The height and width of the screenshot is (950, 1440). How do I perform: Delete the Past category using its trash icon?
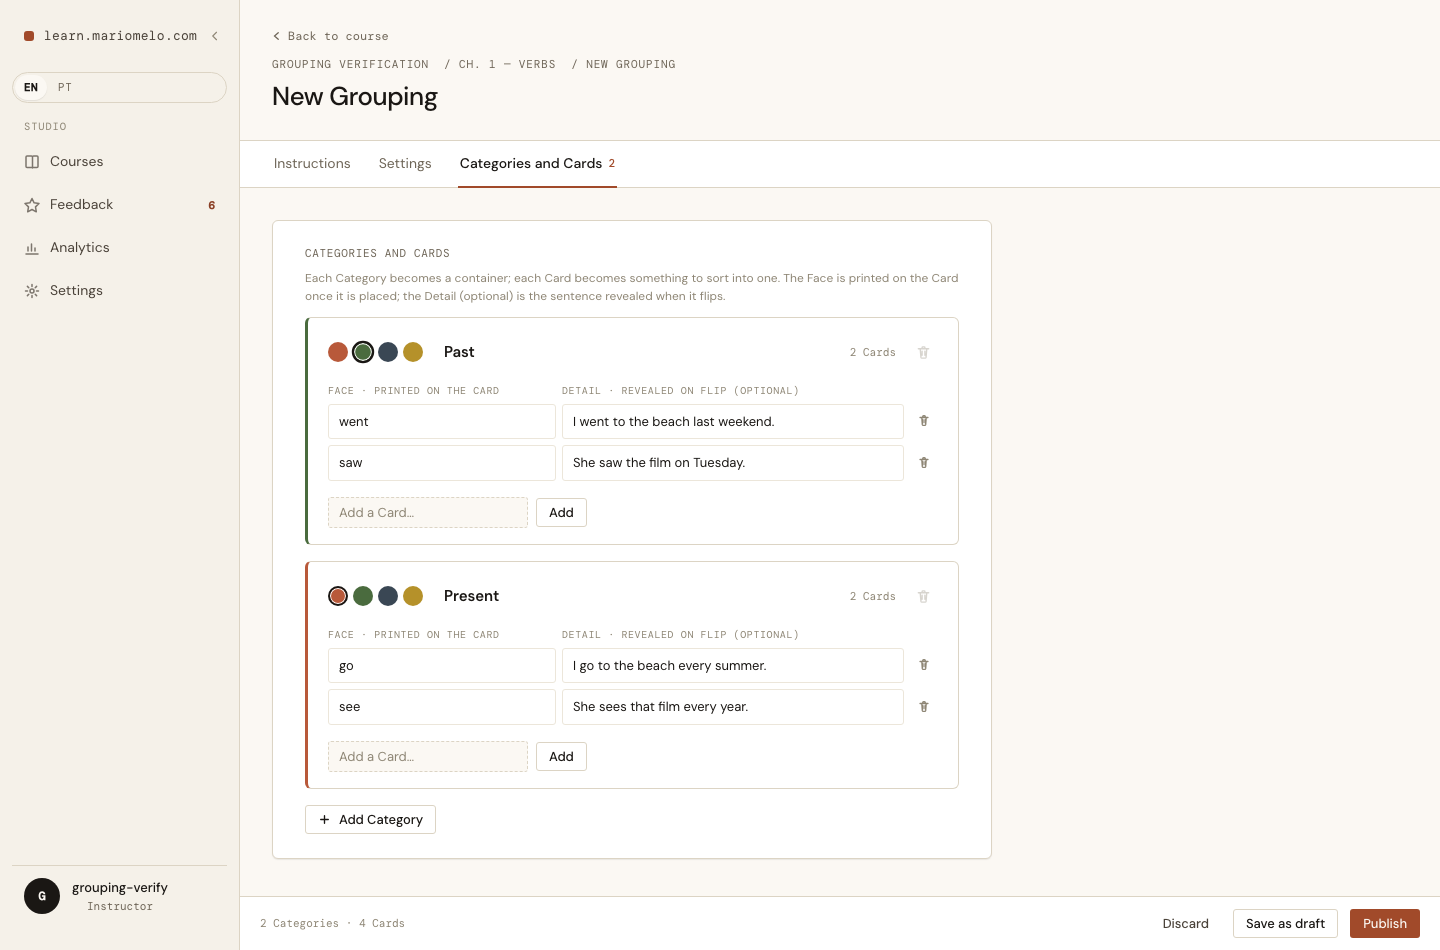pos(923,352)
